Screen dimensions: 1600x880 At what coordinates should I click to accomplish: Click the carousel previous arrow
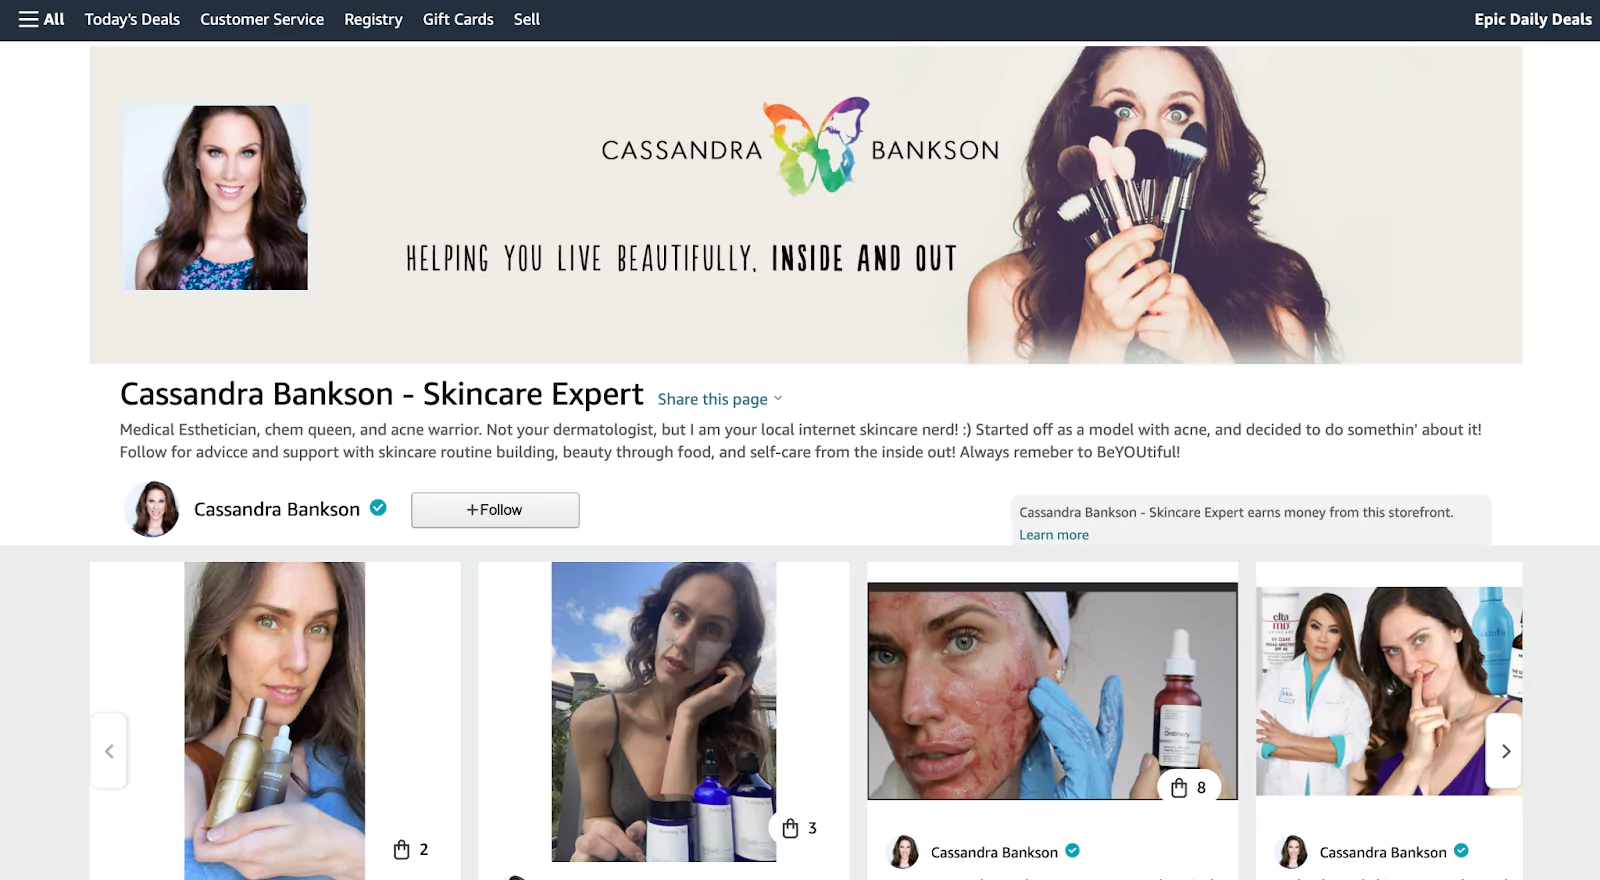tap(109, 751)
